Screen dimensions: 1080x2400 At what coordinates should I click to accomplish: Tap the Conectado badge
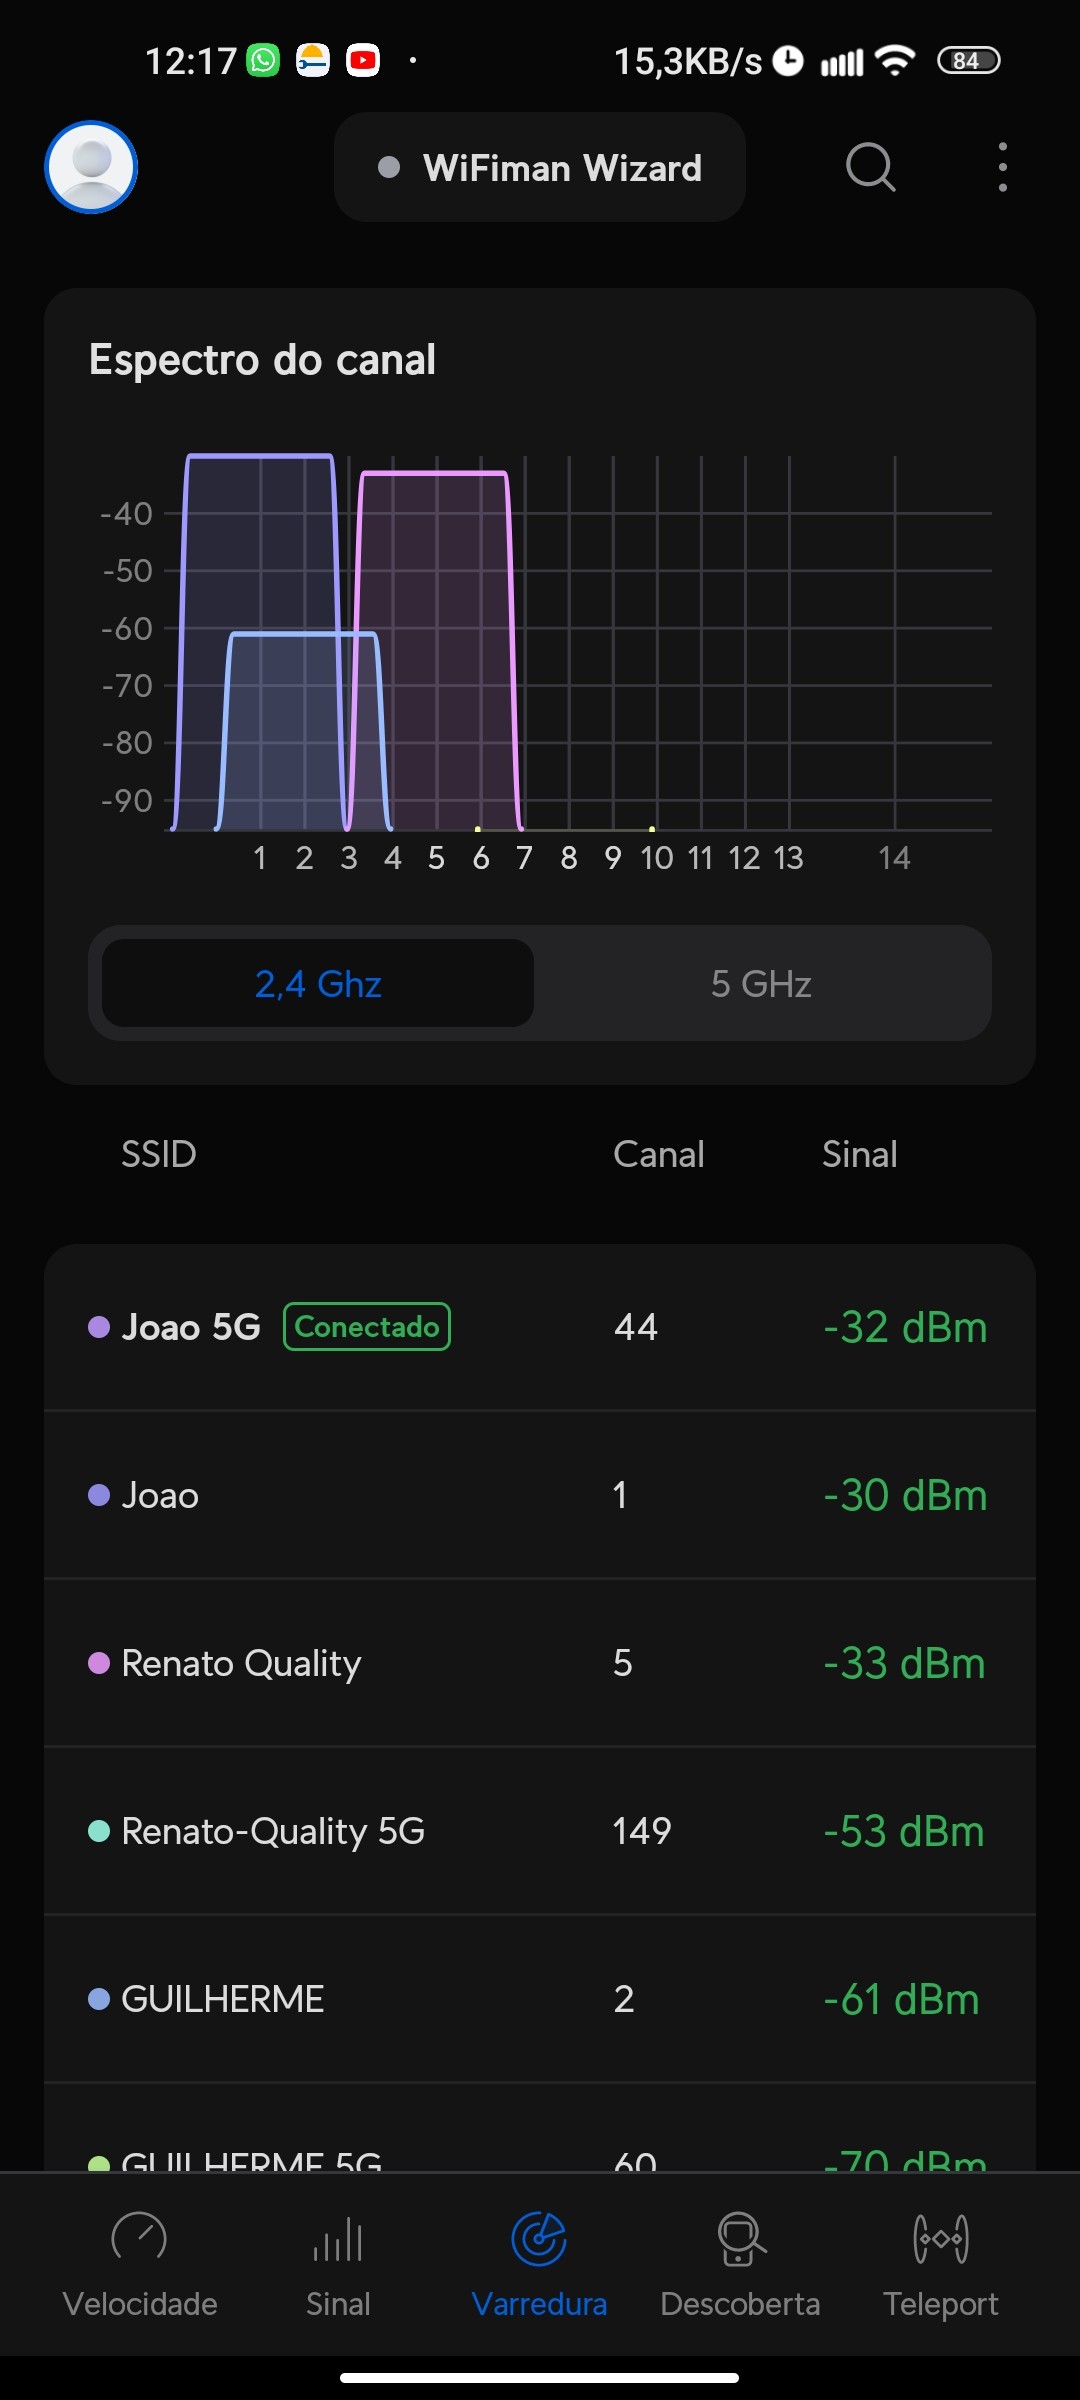pyautogui.click(x=367, y=1327)
